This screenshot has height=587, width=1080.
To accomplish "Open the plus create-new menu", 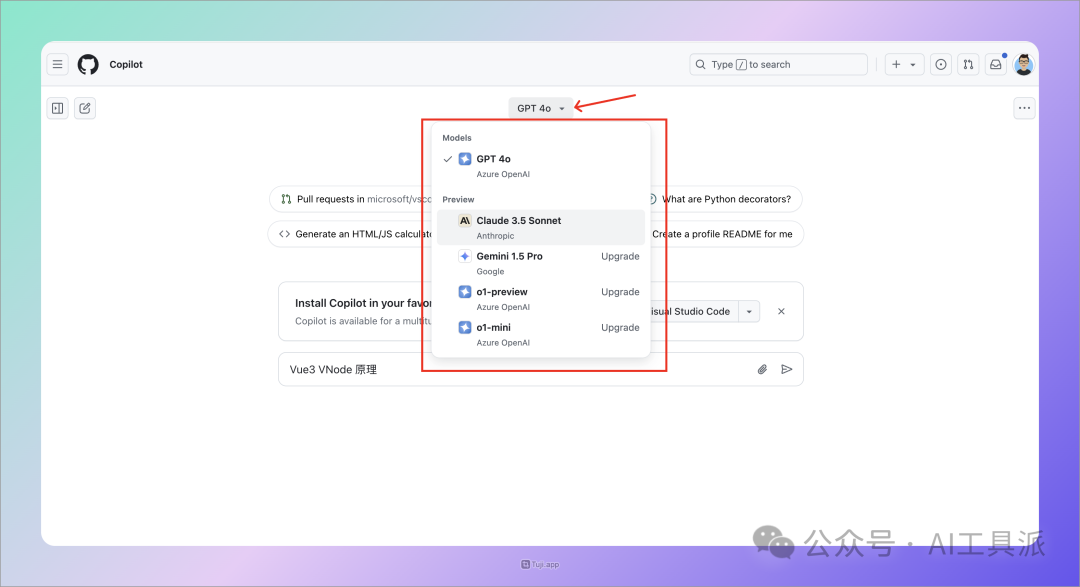I will pos(896,64).
